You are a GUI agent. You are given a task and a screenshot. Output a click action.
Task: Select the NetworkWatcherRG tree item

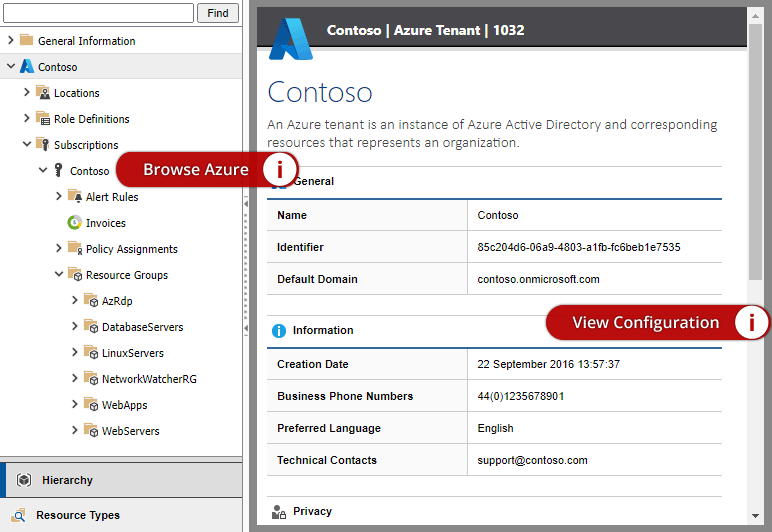pos(149,379)
